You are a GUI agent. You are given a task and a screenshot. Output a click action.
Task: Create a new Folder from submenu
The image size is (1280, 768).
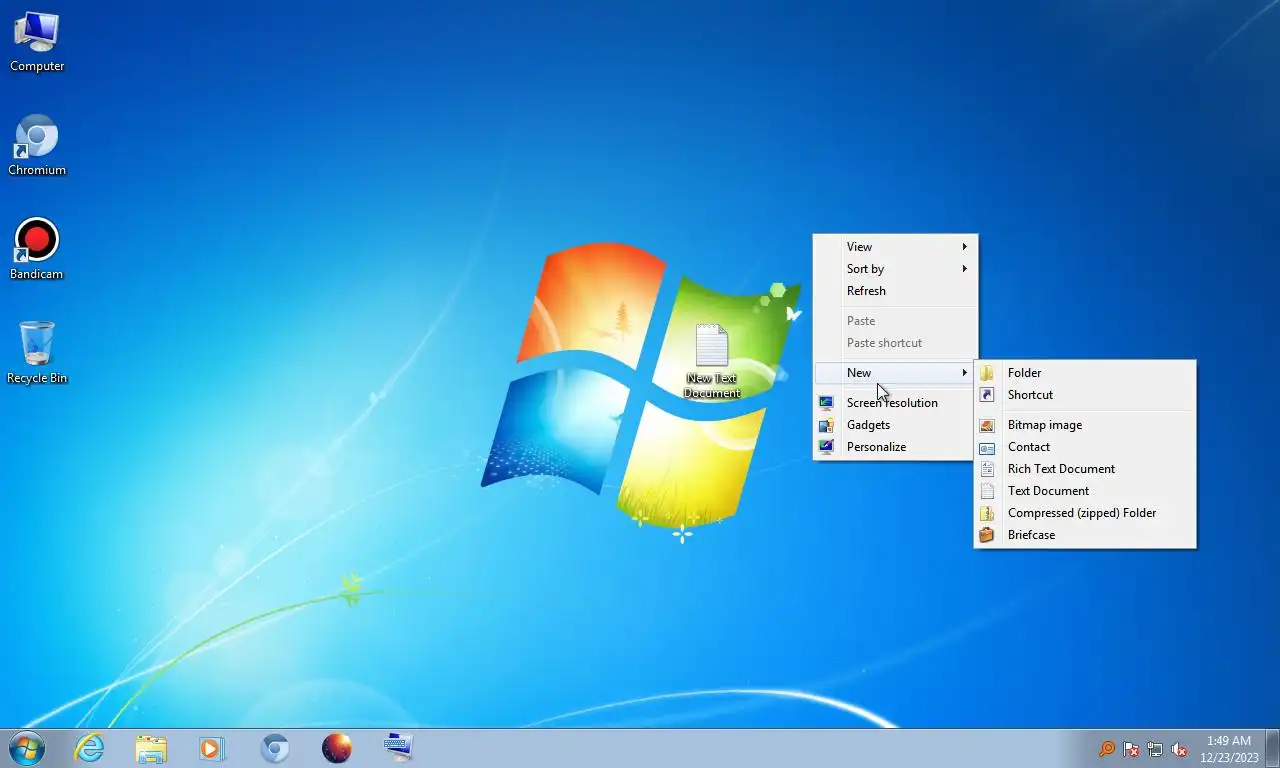click(x=1085, y=373)
